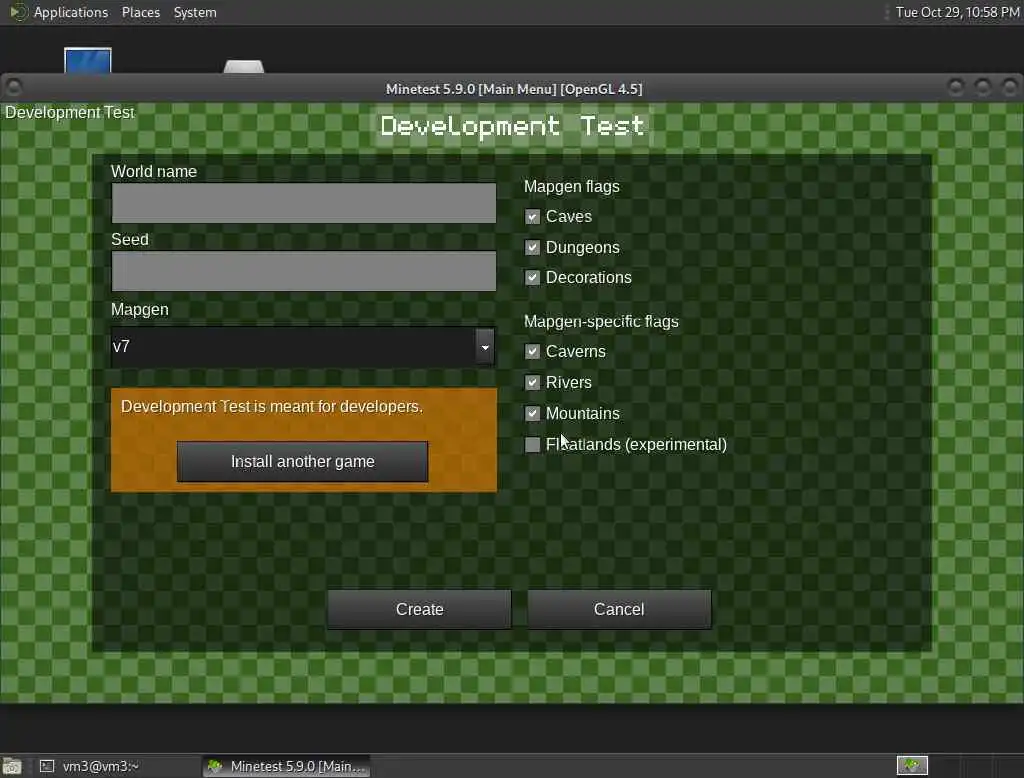The width and height of the screenshot is (1024, 778).
Task: Click the Cancel button
Action: click(619, 609)
